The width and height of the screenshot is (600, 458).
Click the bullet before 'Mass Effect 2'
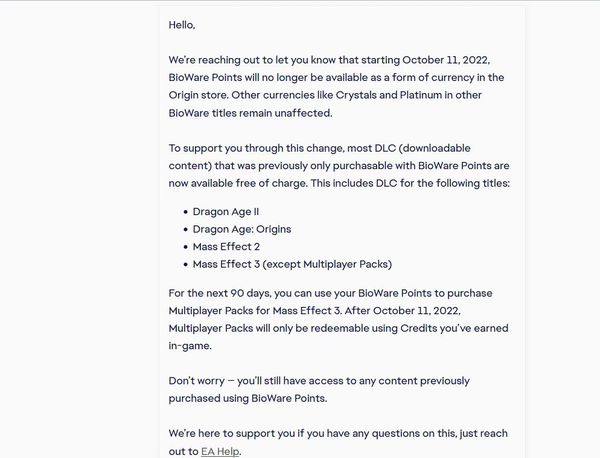click(x=185, y=247)
